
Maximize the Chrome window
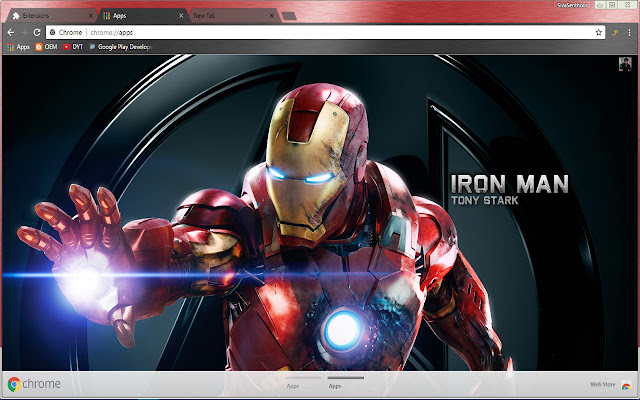coord(612,5)
